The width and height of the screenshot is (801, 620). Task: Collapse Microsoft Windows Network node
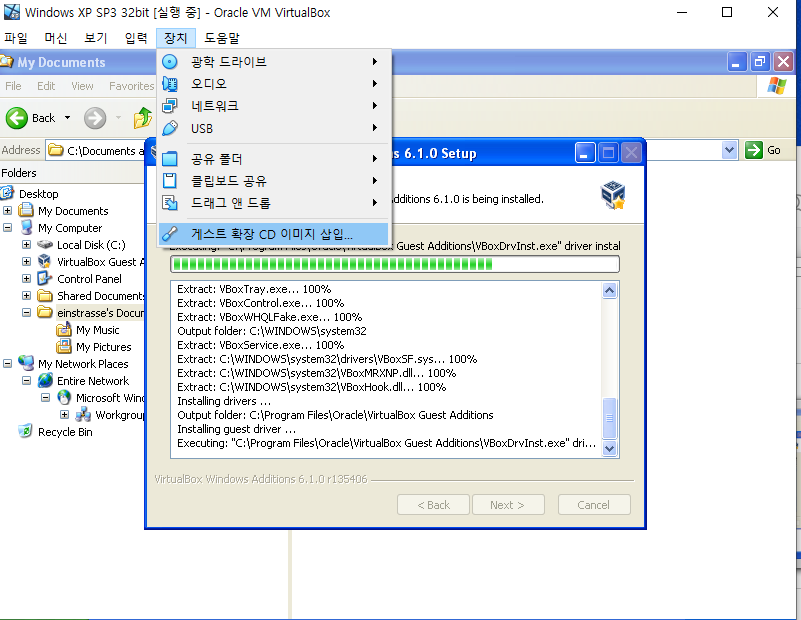coord(45,397)
